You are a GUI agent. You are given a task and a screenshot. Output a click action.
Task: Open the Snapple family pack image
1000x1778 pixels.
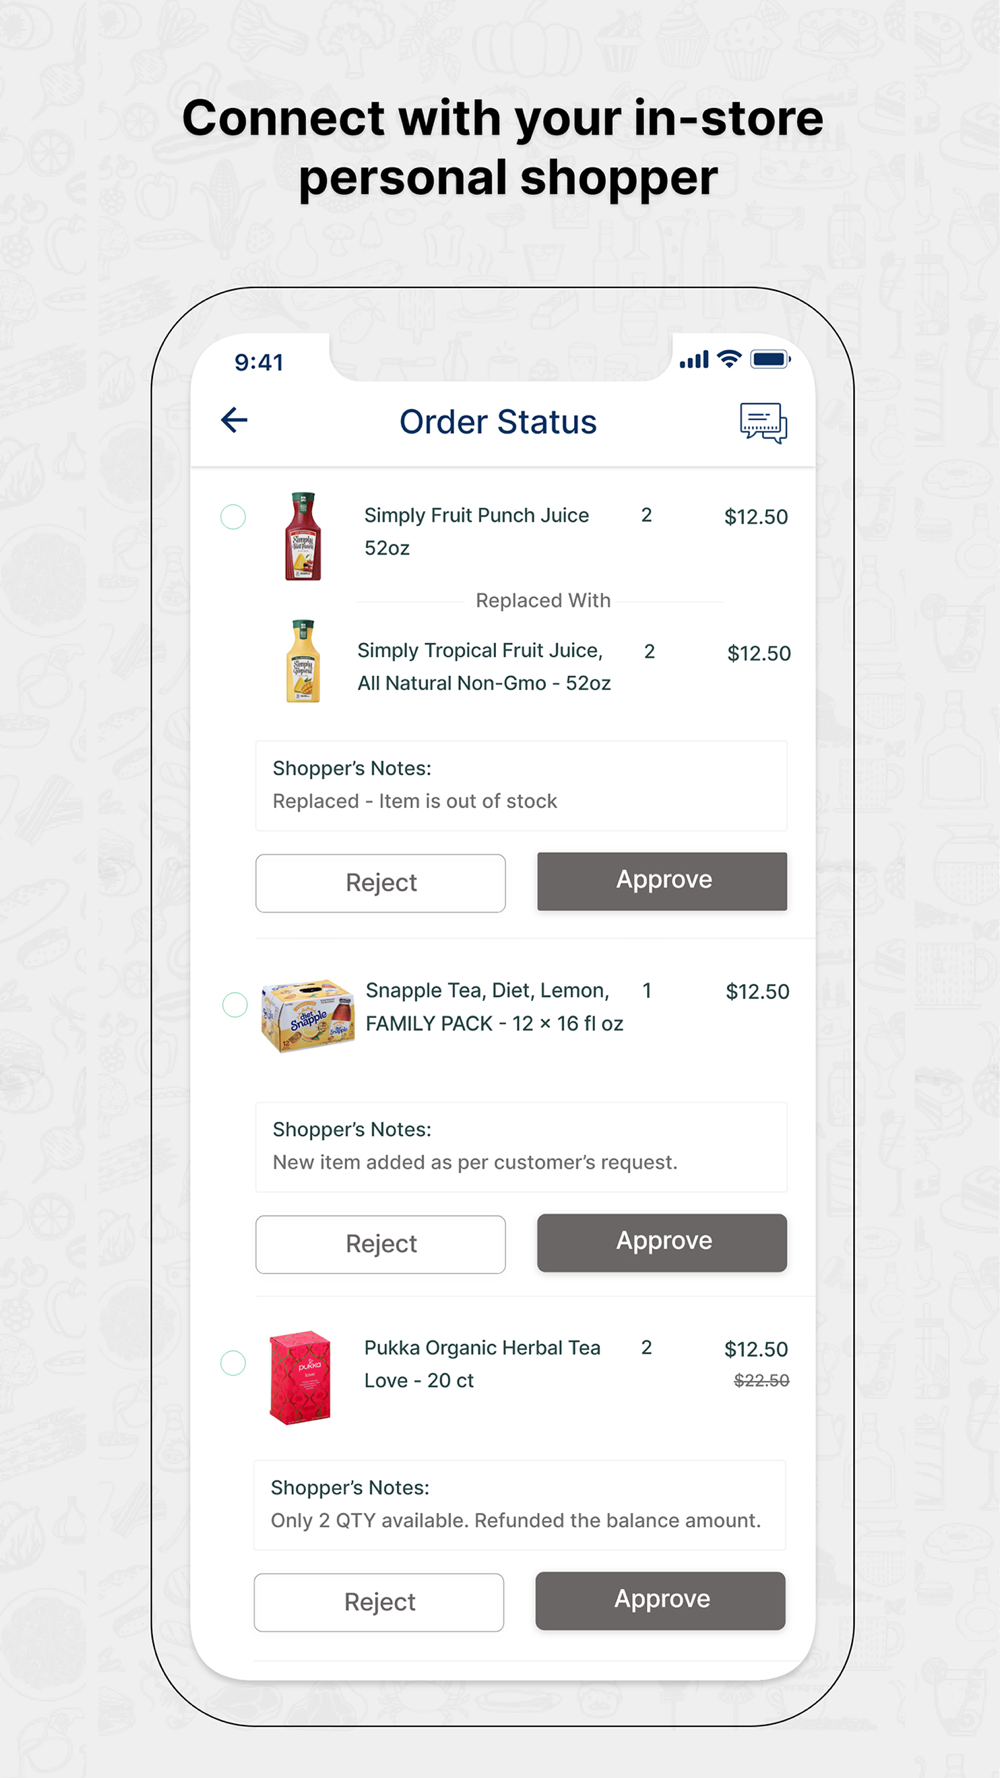point(307,1016)
